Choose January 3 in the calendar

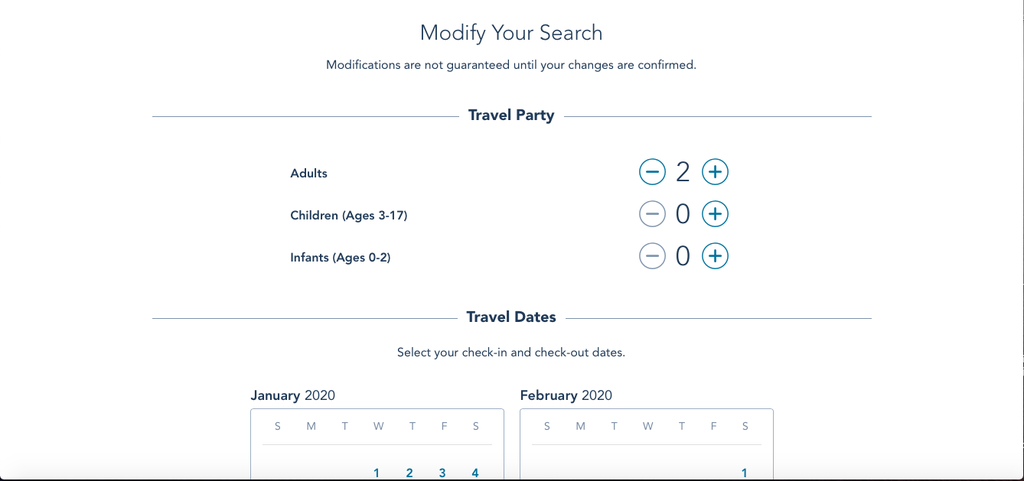[442, 473]
